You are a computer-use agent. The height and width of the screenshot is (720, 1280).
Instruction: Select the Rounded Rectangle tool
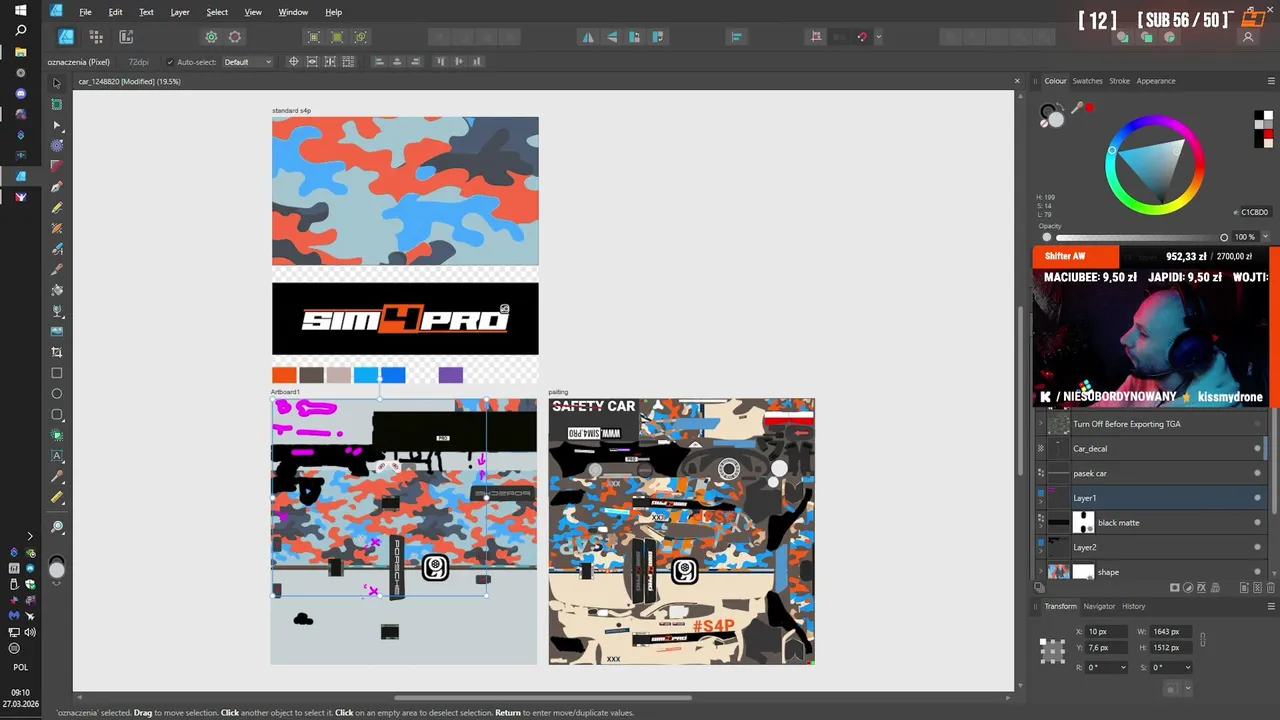click(x=57, y=414)
